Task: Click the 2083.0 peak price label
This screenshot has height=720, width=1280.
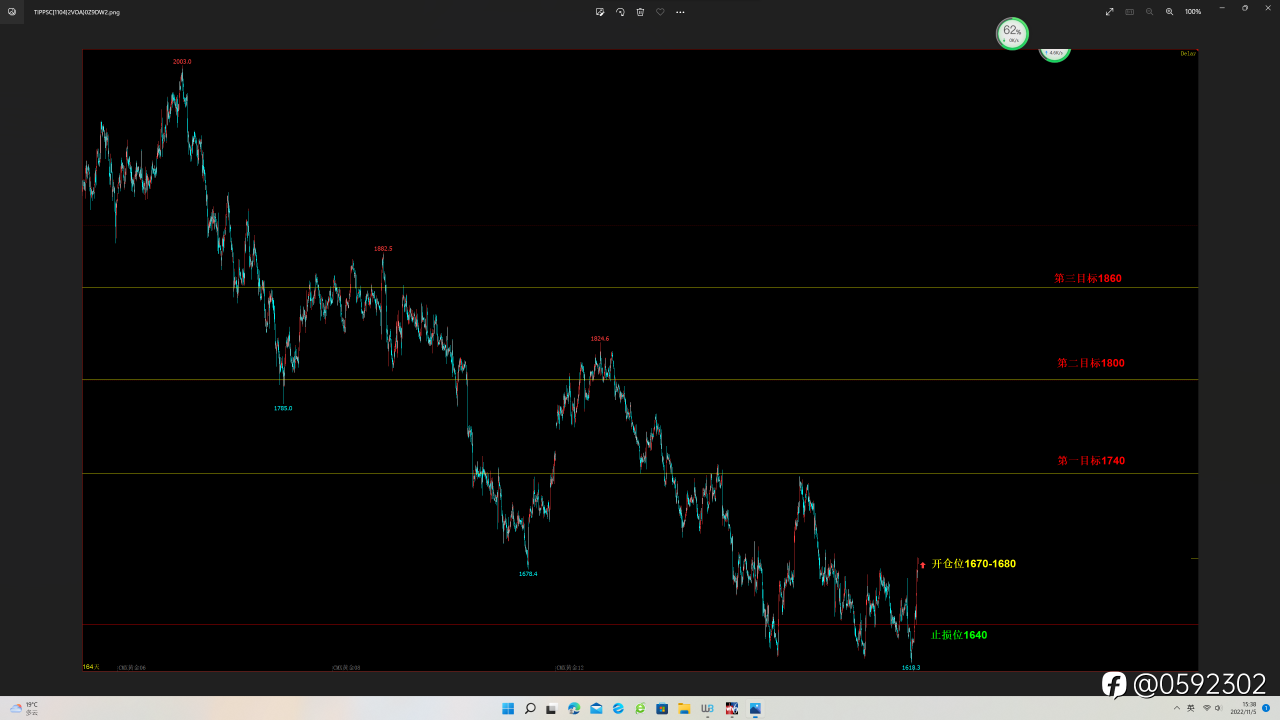Action: coord(182,62)
